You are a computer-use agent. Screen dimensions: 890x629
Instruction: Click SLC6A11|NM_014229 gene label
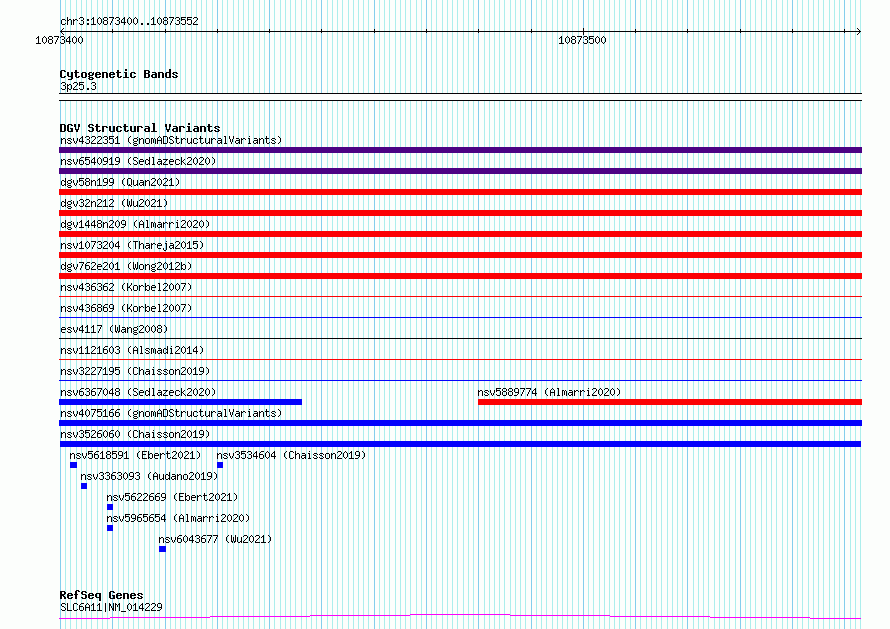pyautogui.click(x=111, y=607)
